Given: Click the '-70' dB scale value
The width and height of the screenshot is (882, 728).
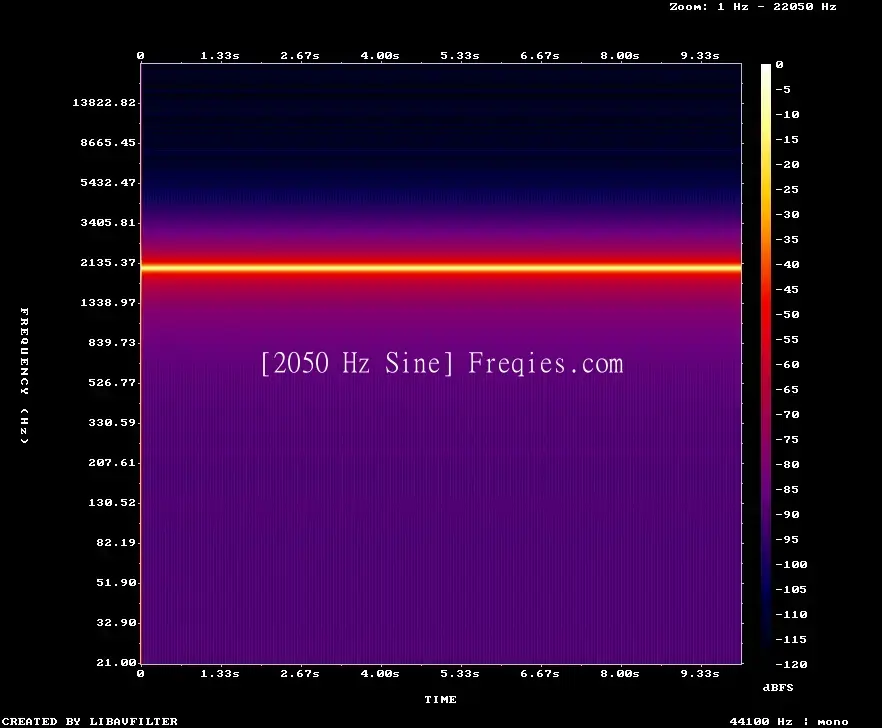Looking at the screenshot, I should 787,415.
